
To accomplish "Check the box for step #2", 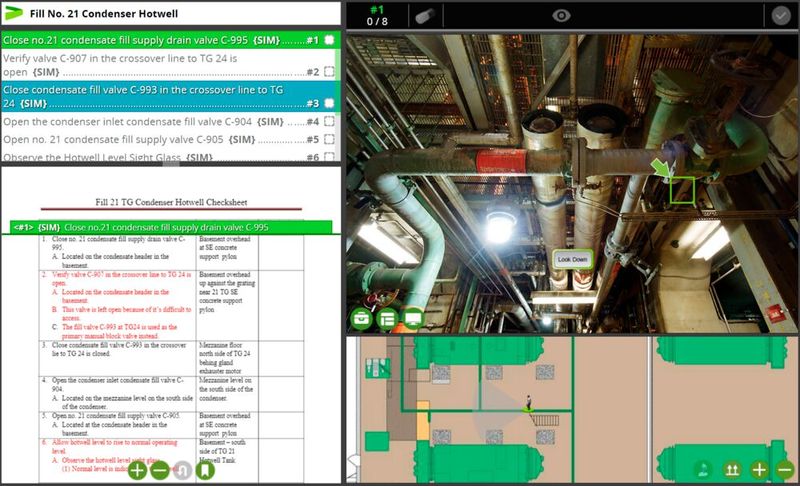I will coord(329,72).
